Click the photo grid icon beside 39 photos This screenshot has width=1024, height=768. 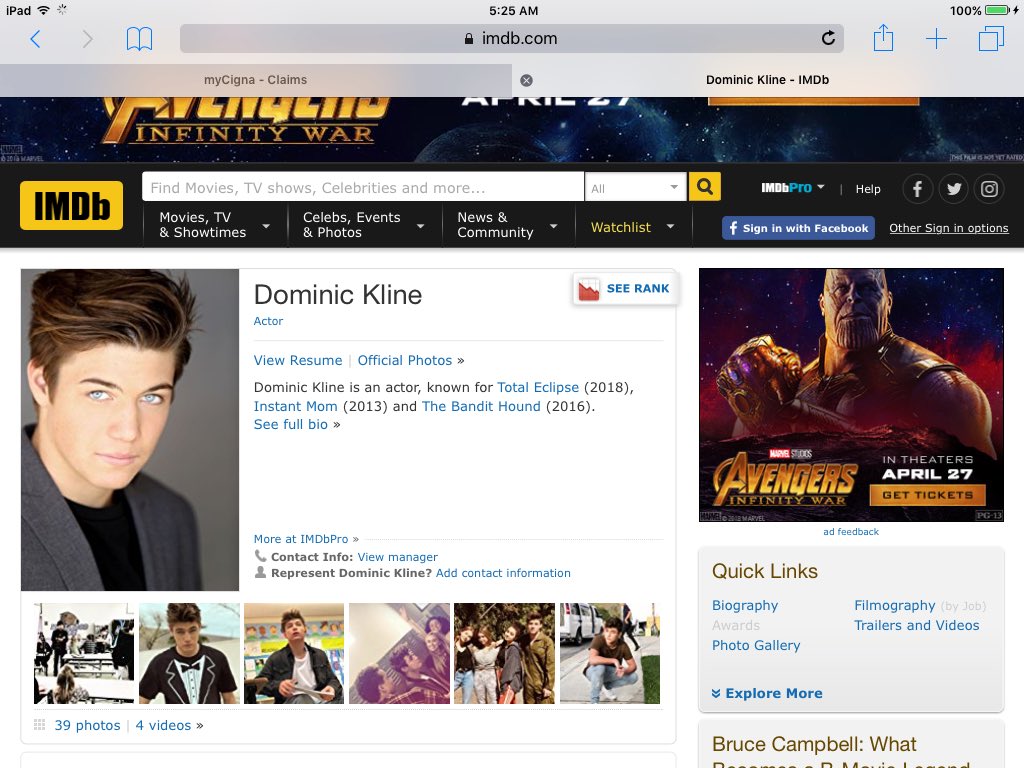pos(39,725)
